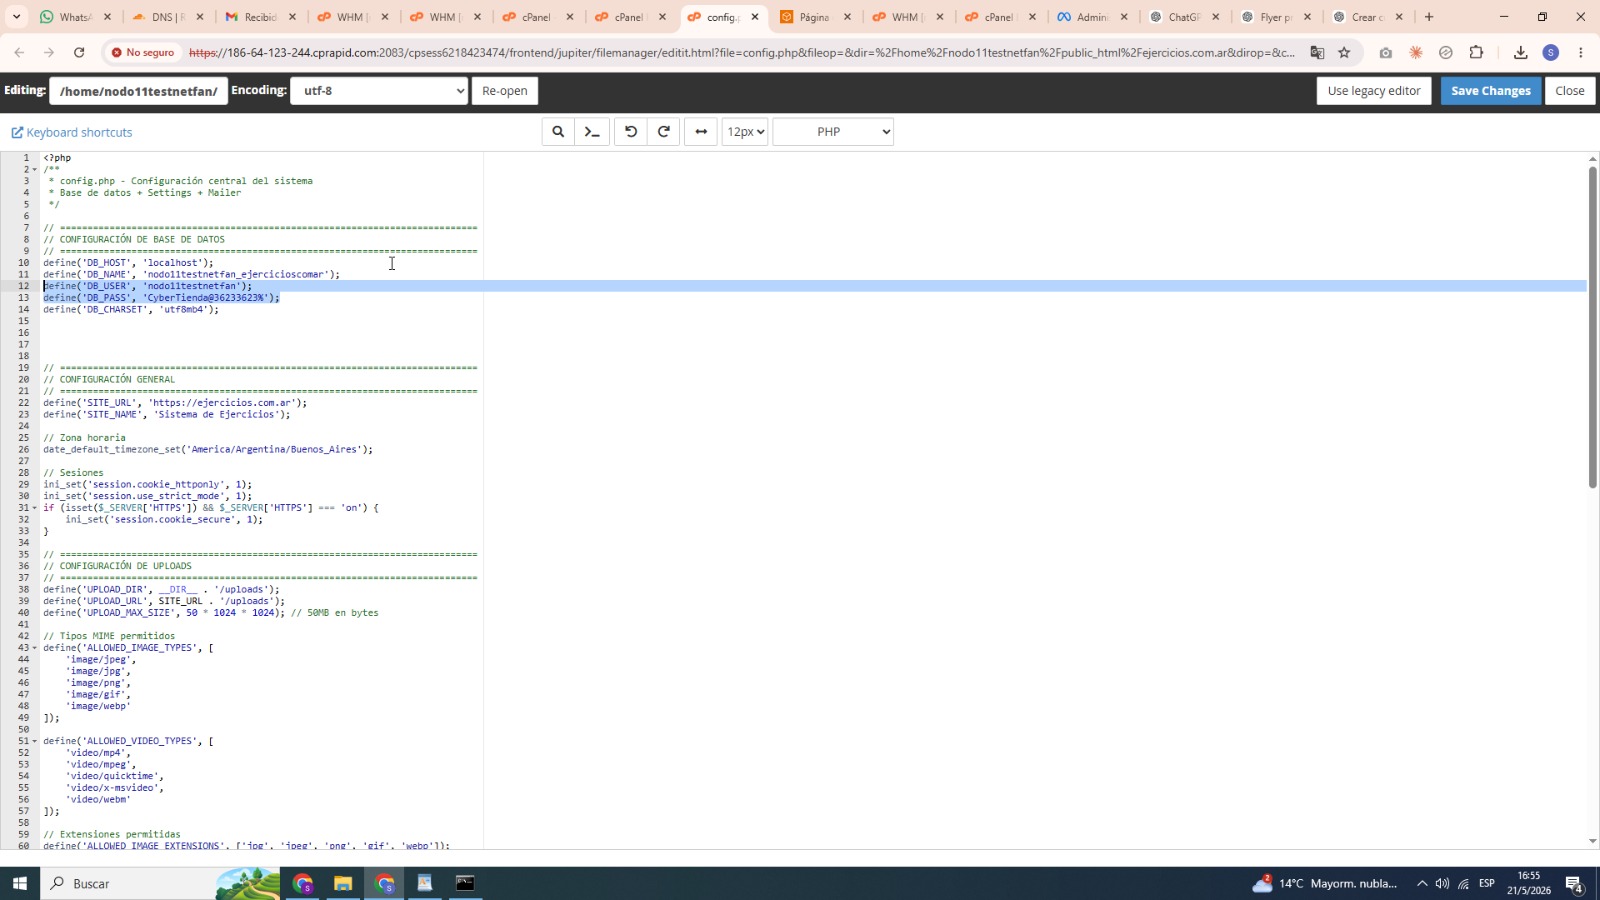Click the SITE_URL define line
The height and width of the screenshot is (900, 1600).
coord(175,403)
